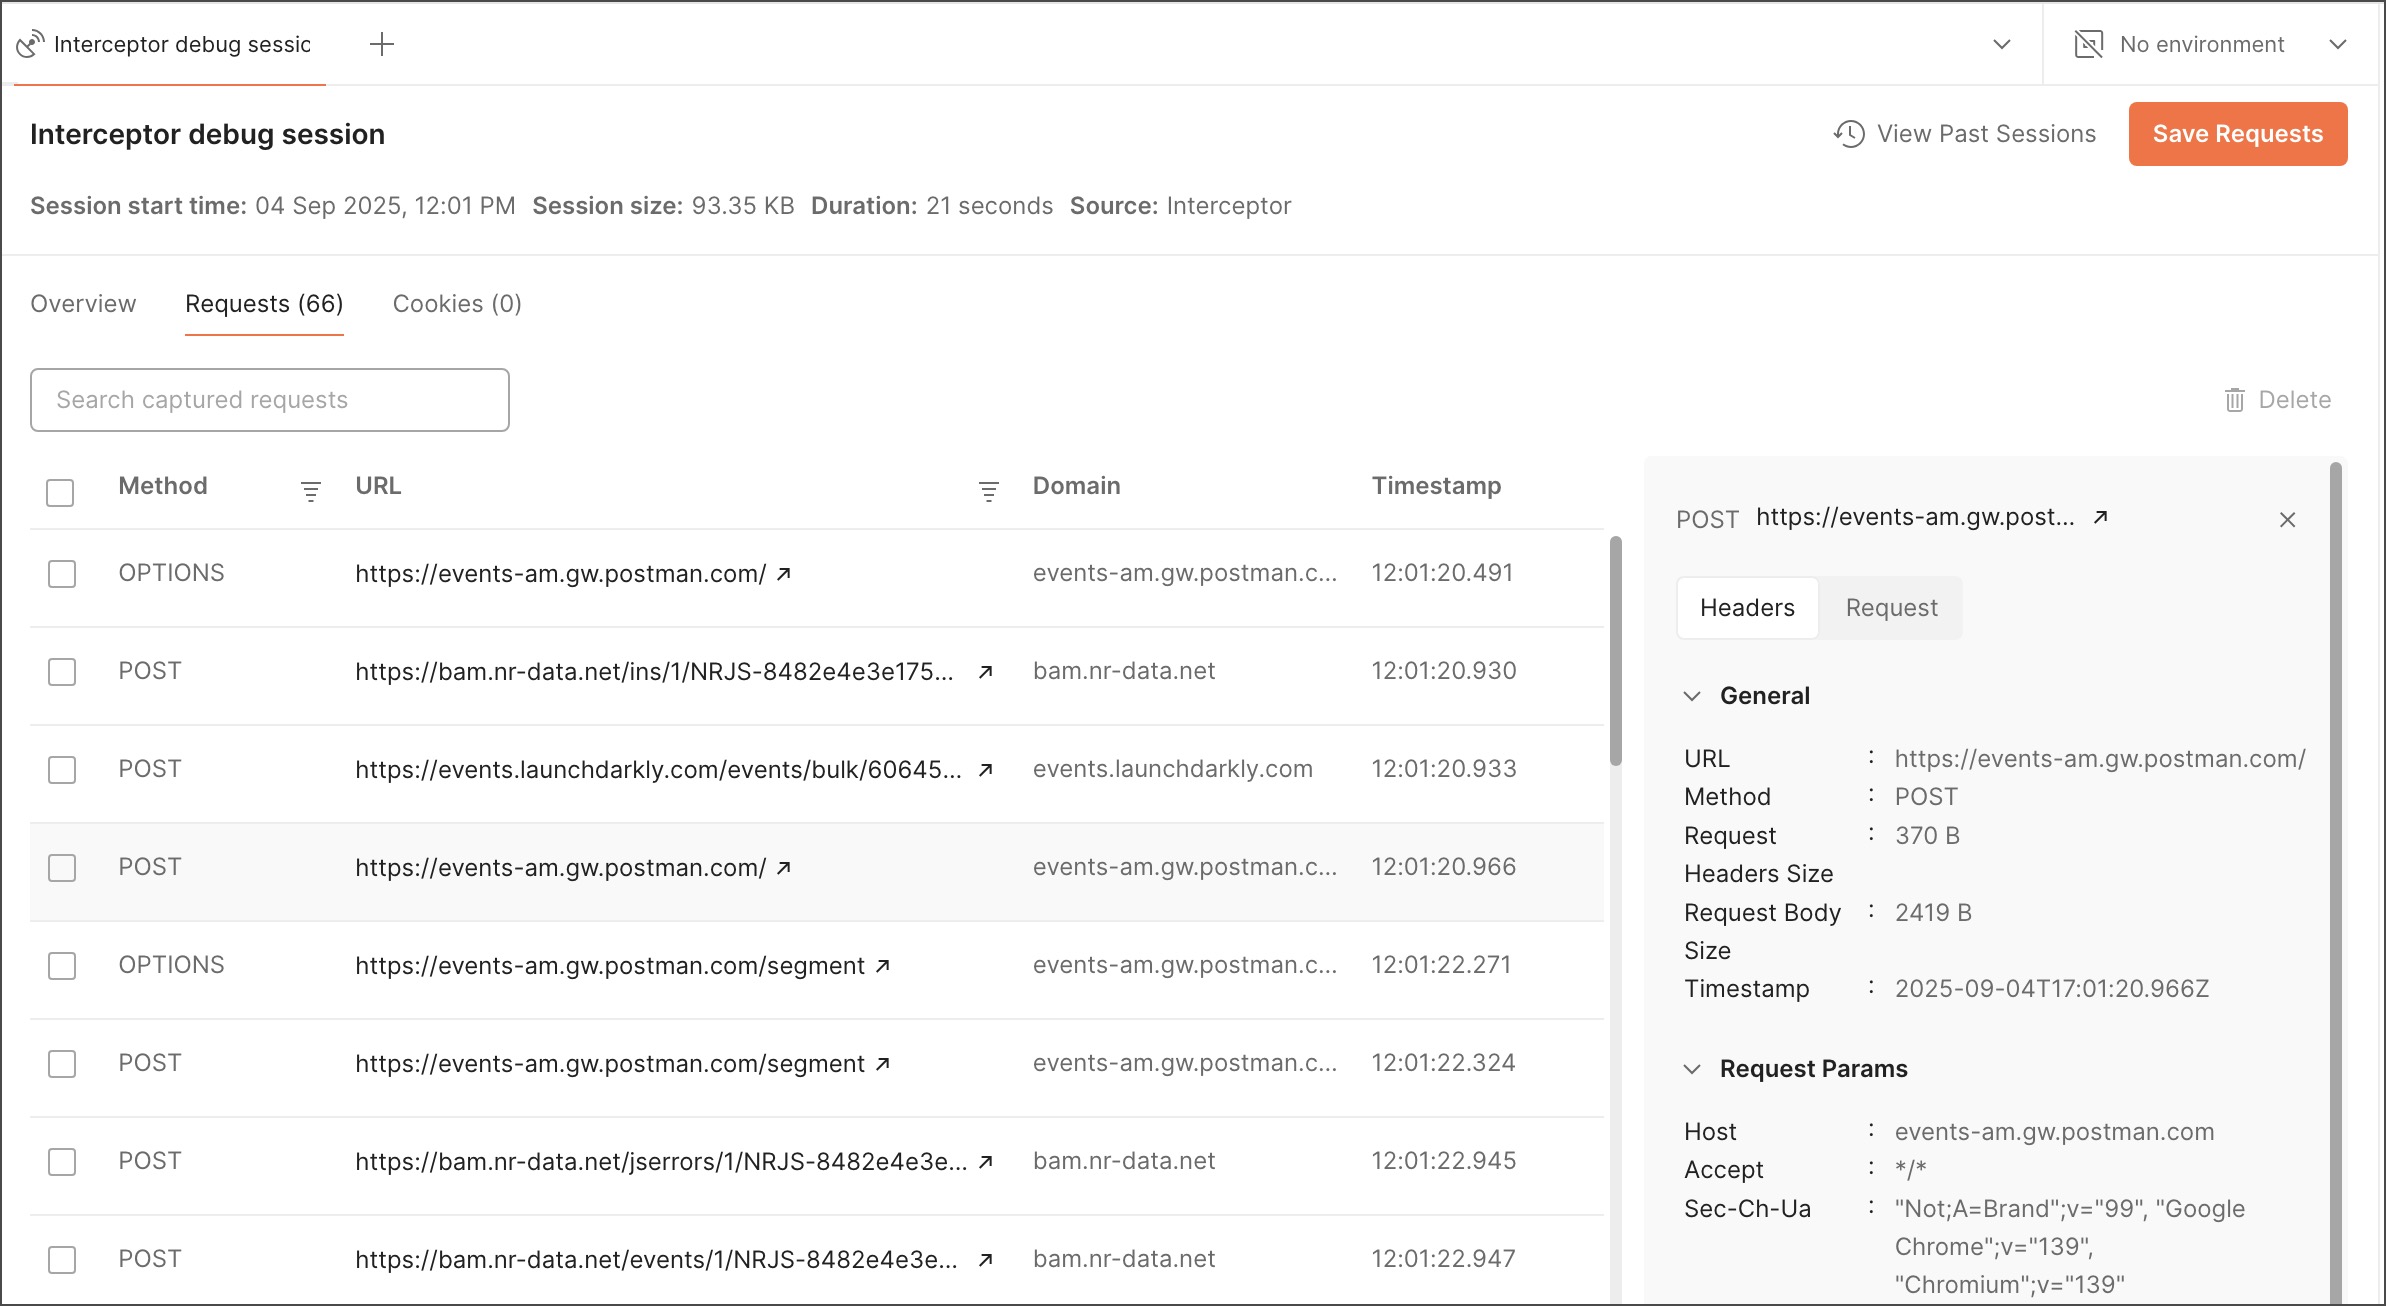
Task: Check the POST segment 12:01:22.324 checkbox
Action: pyautogui.click(x=62, y=1064)
